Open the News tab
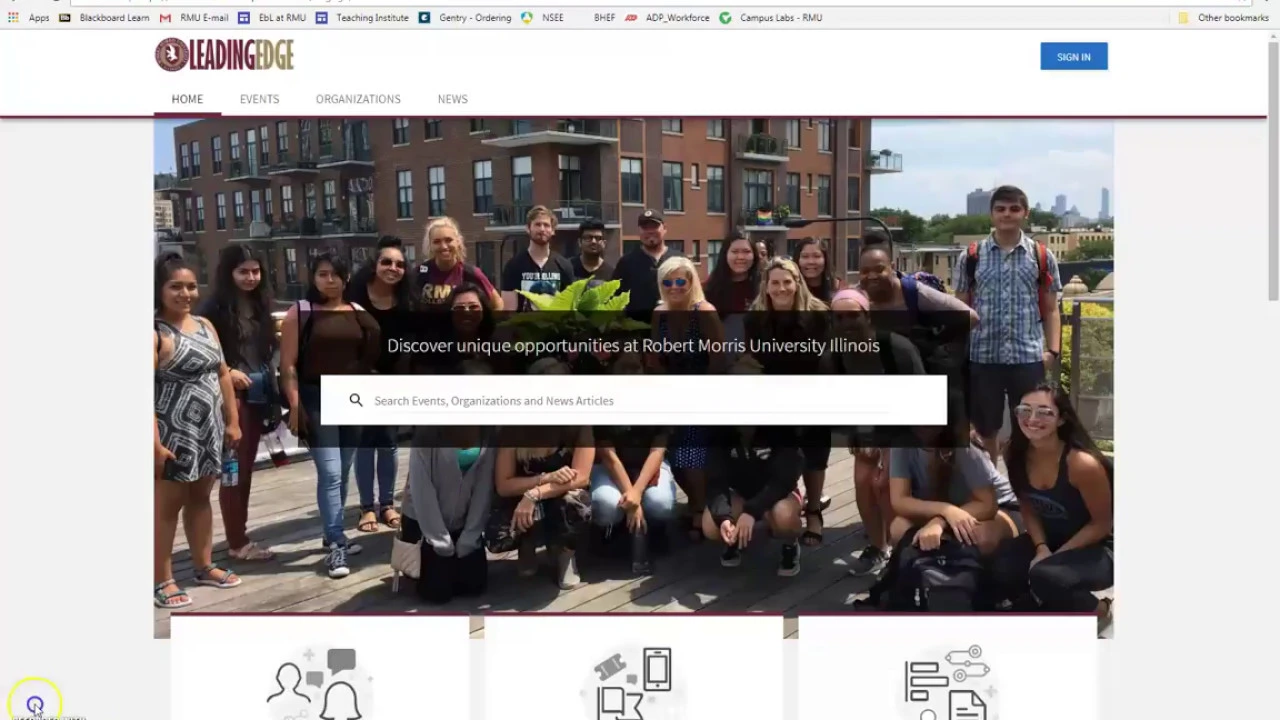The height and width of the screenshot is (720, 1280). coord(452,99)
